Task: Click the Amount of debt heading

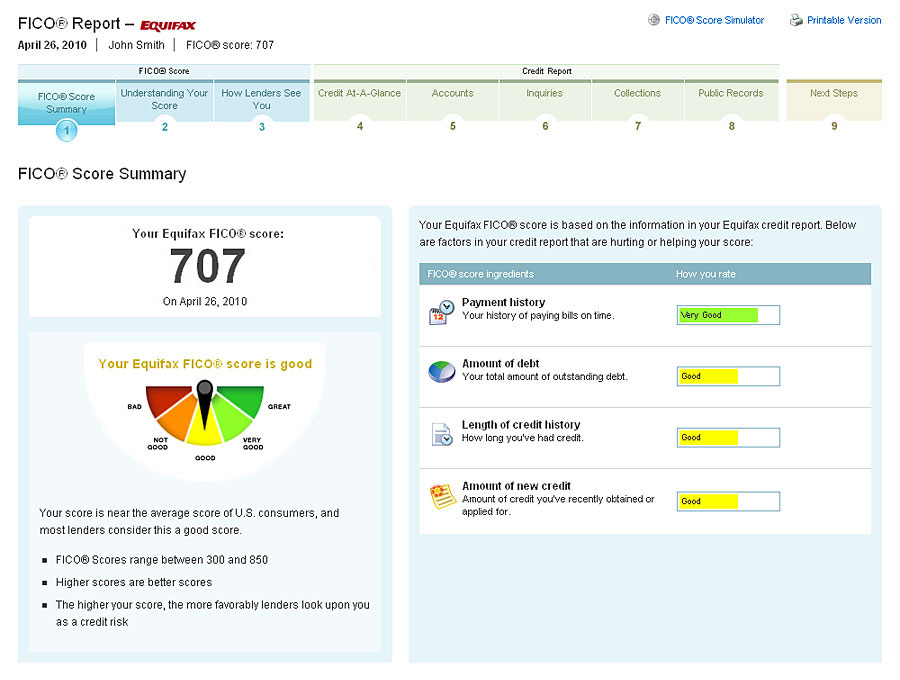Action: point(501,364)
